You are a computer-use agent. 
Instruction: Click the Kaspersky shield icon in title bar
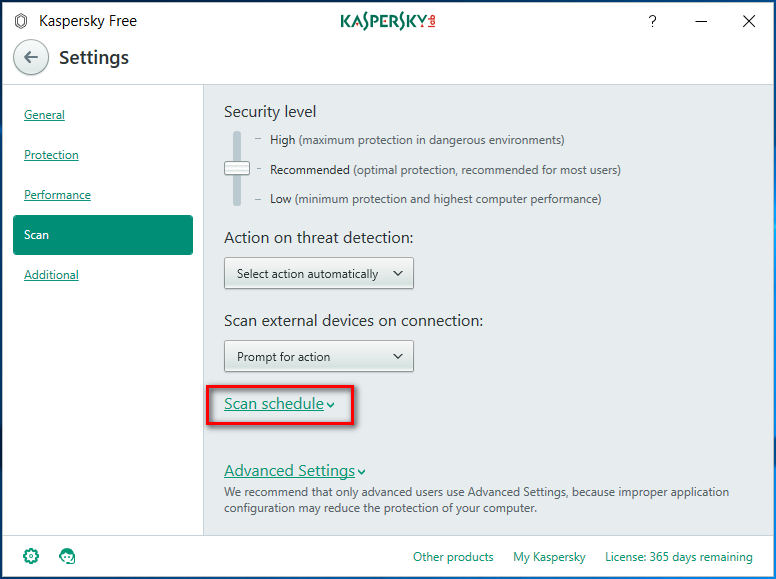point(21,21)
